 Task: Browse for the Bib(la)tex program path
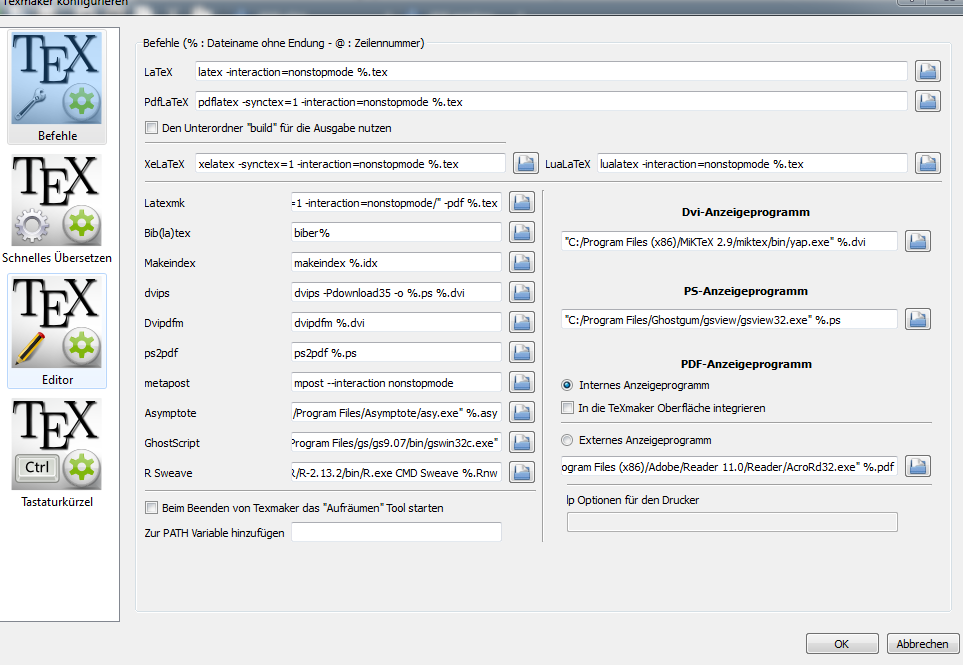point(521,231)
